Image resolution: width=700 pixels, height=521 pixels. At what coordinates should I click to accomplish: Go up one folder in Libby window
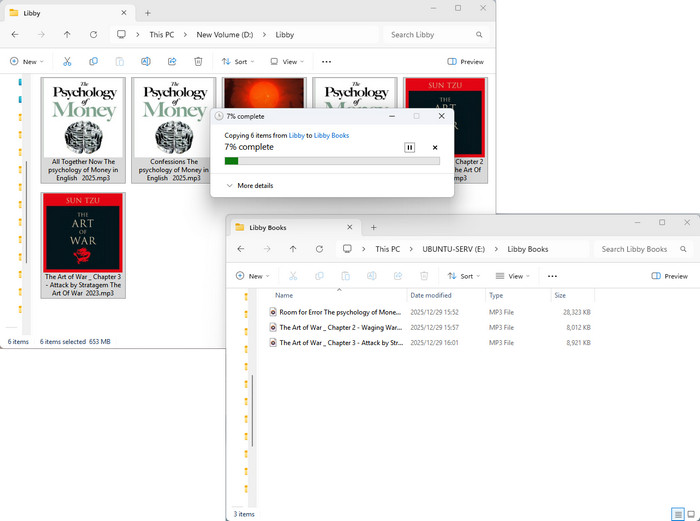[67, 34]
